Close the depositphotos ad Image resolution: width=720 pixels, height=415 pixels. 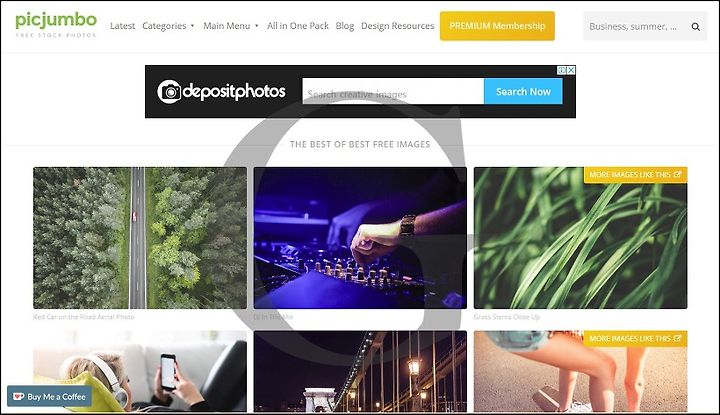[571, 70]
